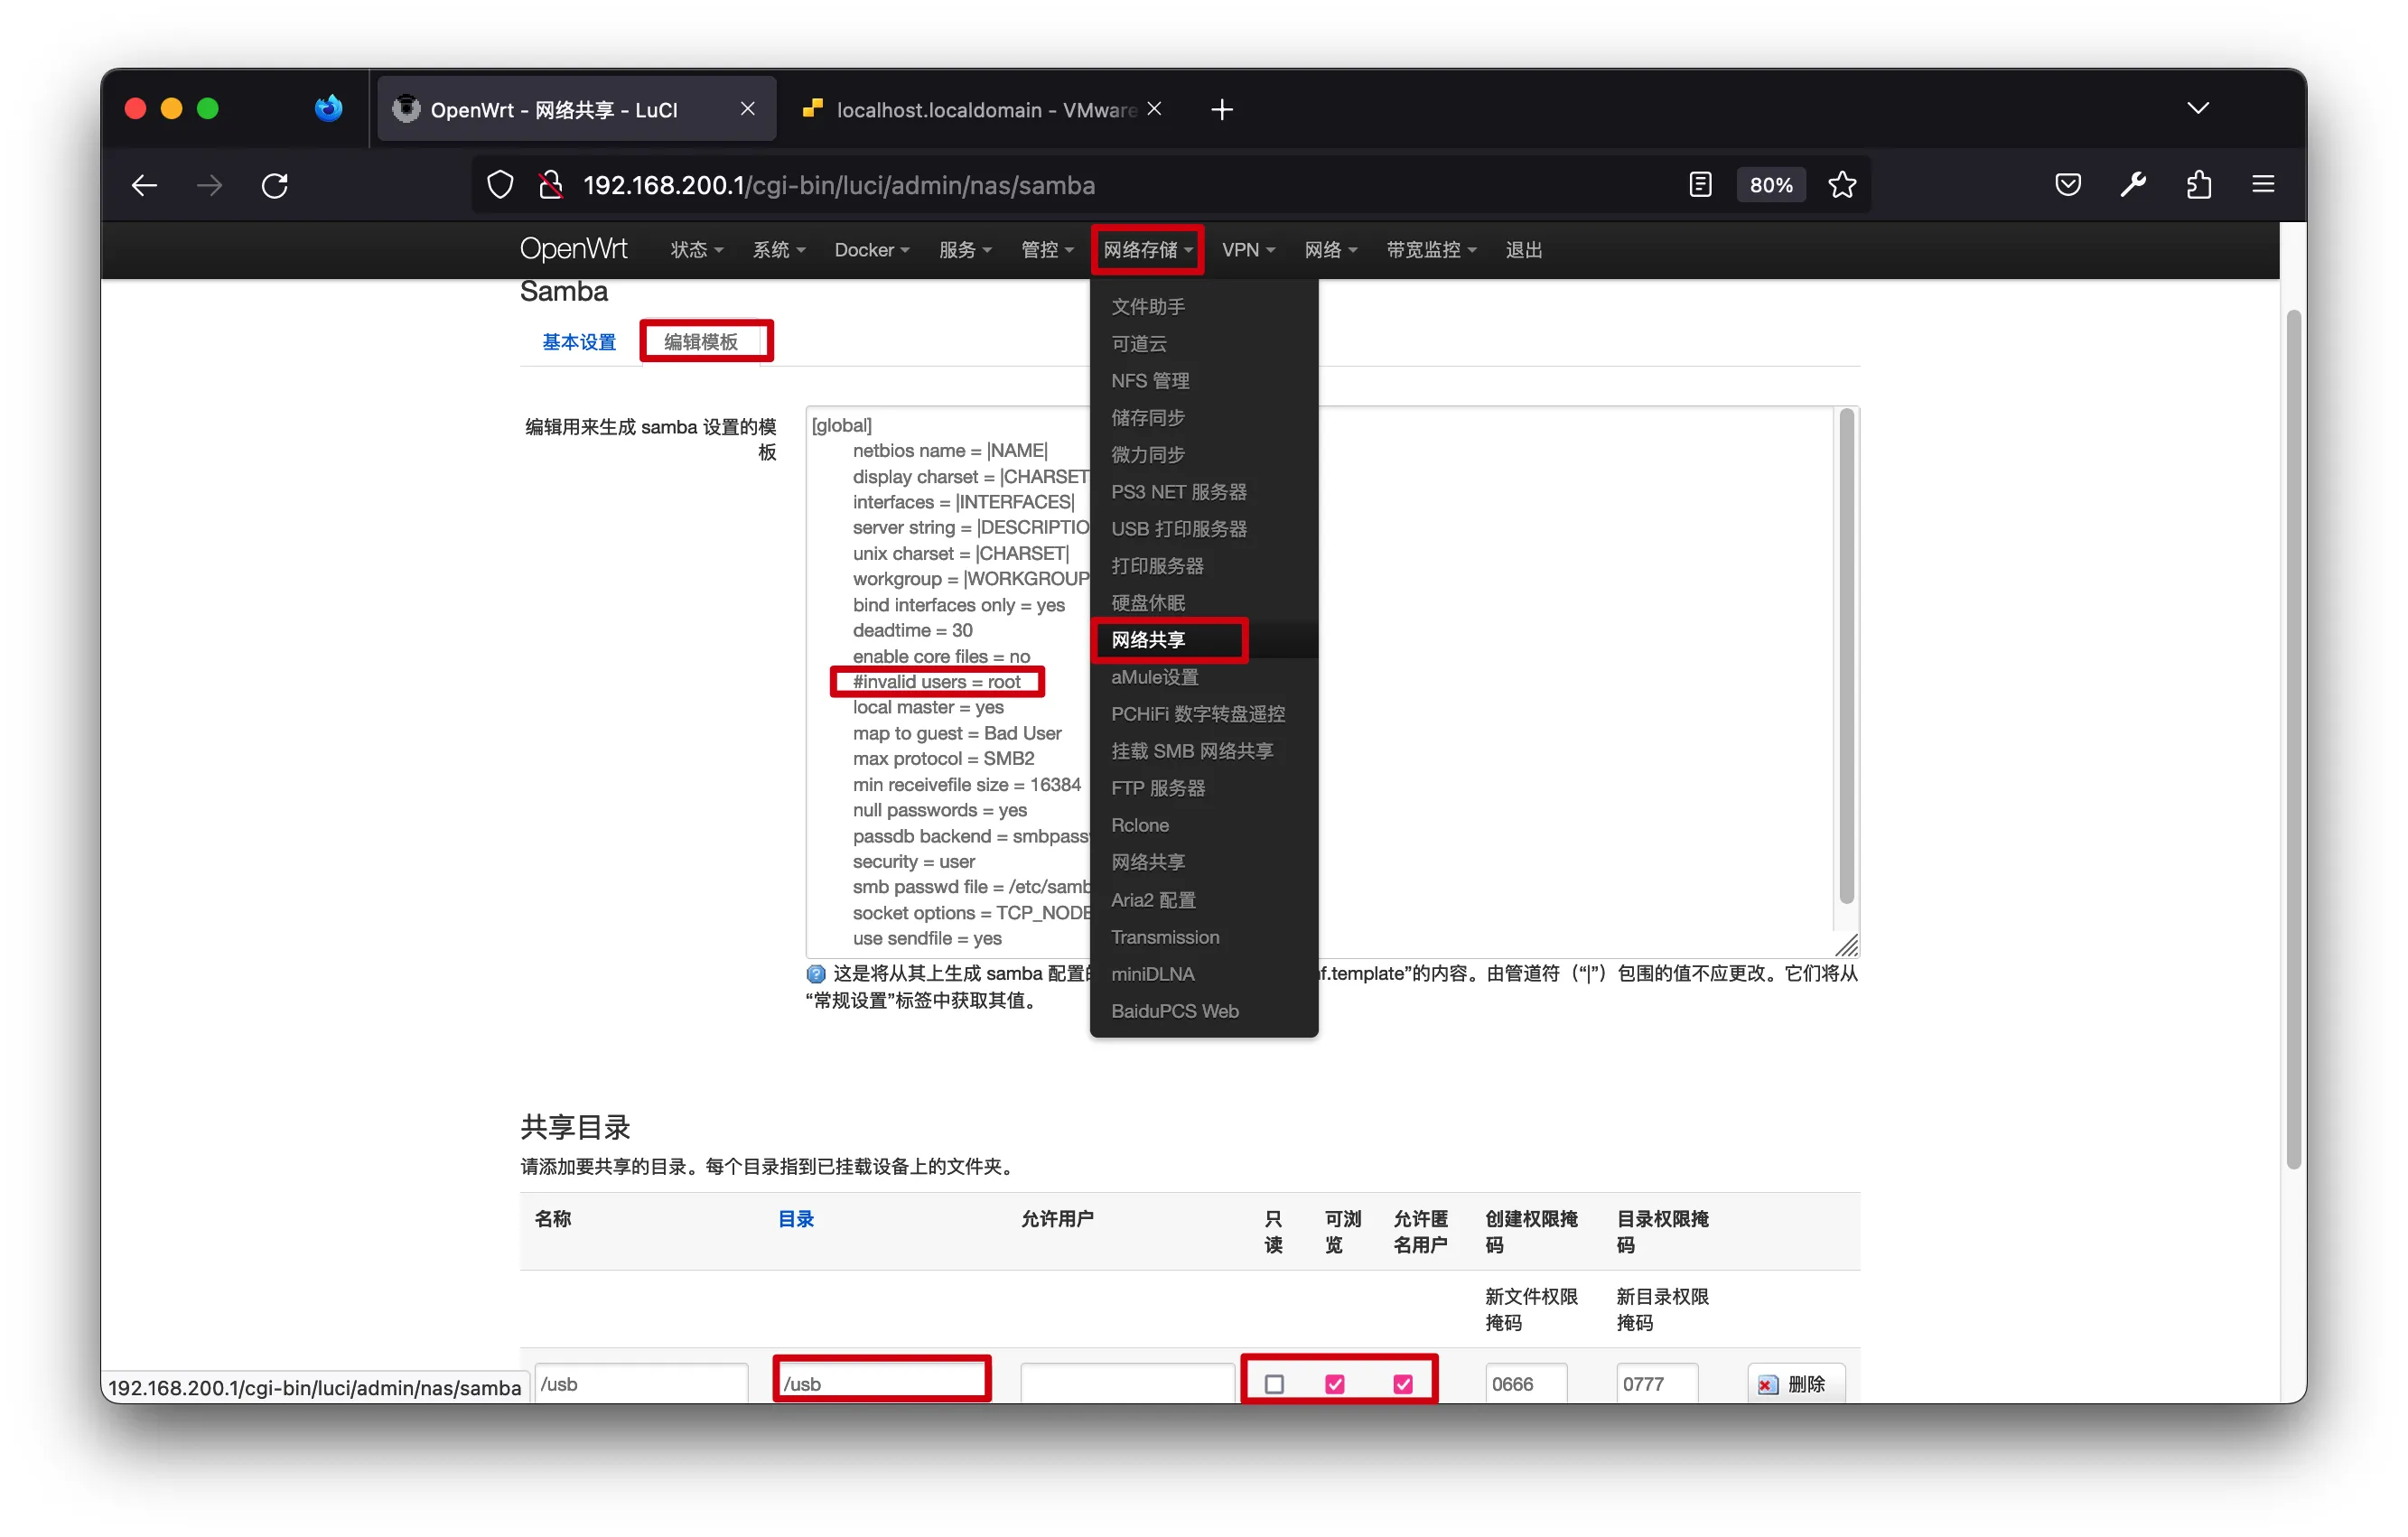Viewport: 2408px width, 1537px height.
Task: Open PS3 NET 服务器 settings
Action: (x=1204, y=492)
